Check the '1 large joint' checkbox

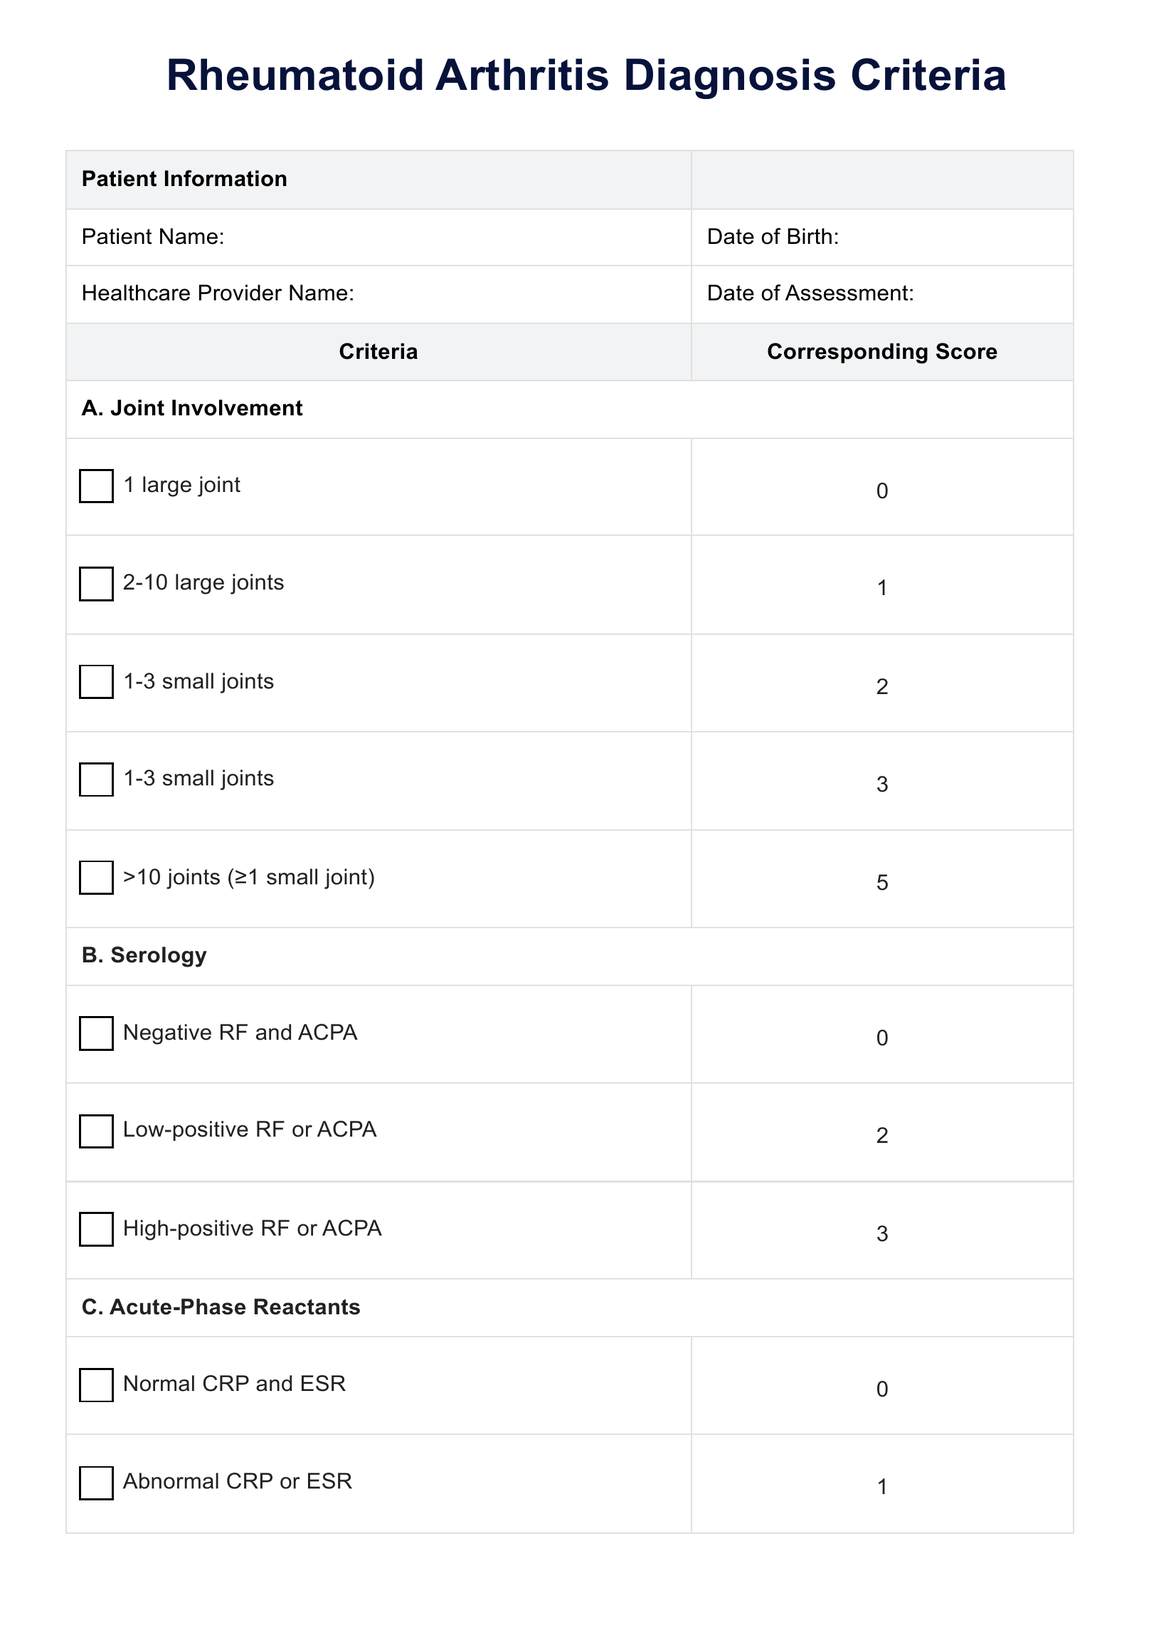click(x=96, y=486)
